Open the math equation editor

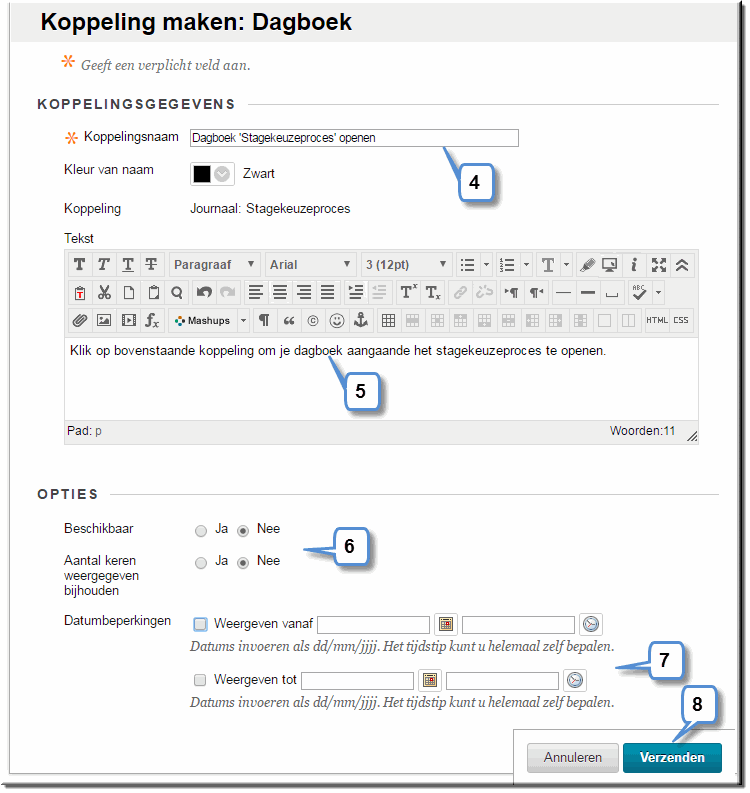point(152,321)
